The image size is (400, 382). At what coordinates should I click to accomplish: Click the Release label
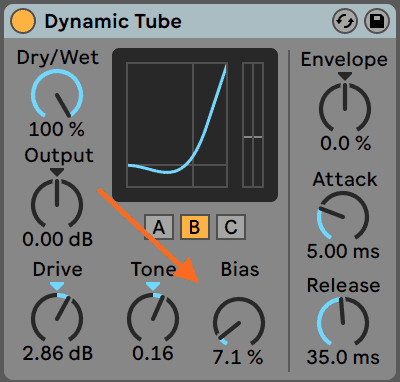point(343,286)
